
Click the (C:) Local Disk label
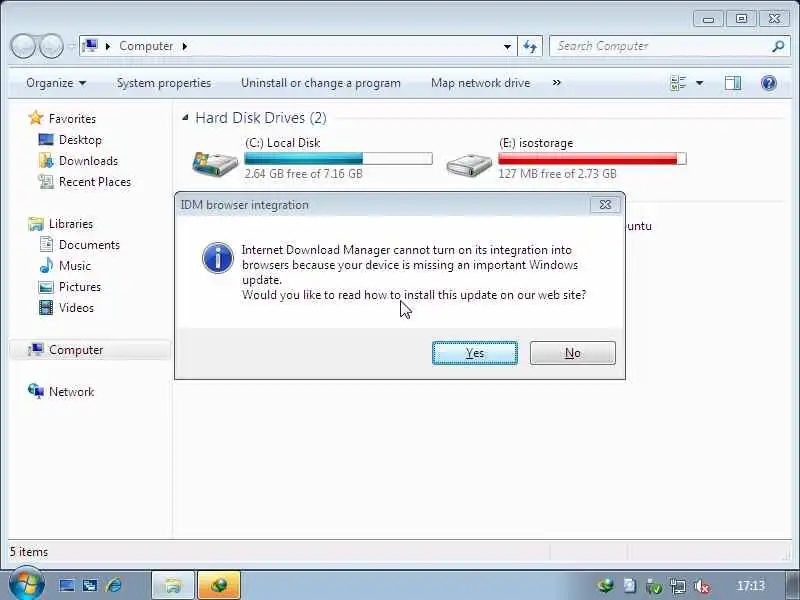pyautogui.click(x=283, y=143)
